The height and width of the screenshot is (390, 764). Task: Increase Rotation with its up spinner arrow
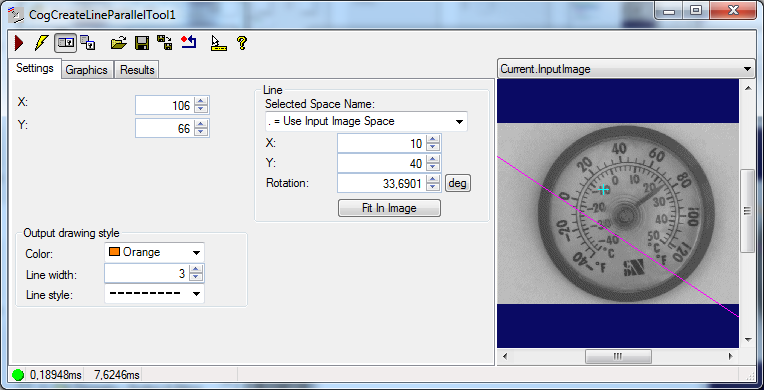tap(433, 179)
